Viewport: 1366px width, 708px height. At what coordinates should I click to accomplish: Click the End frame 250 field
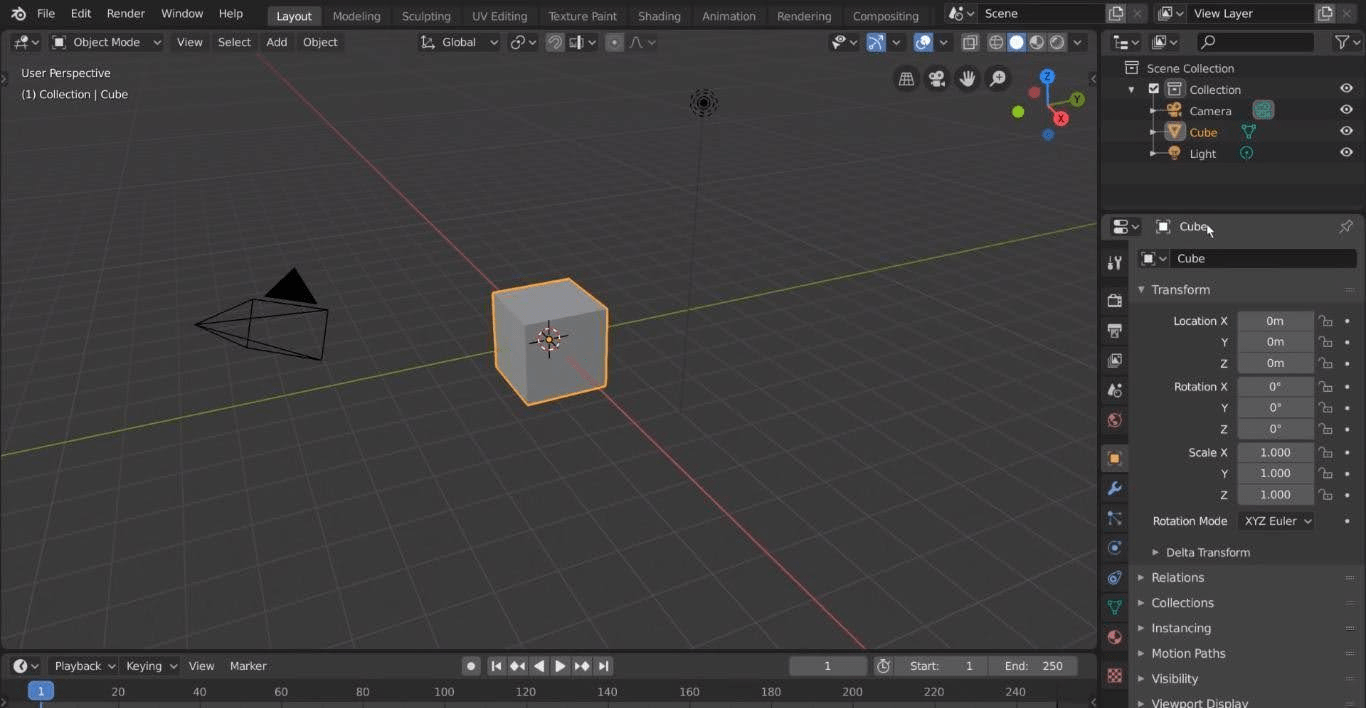[x=1033, y=666]
